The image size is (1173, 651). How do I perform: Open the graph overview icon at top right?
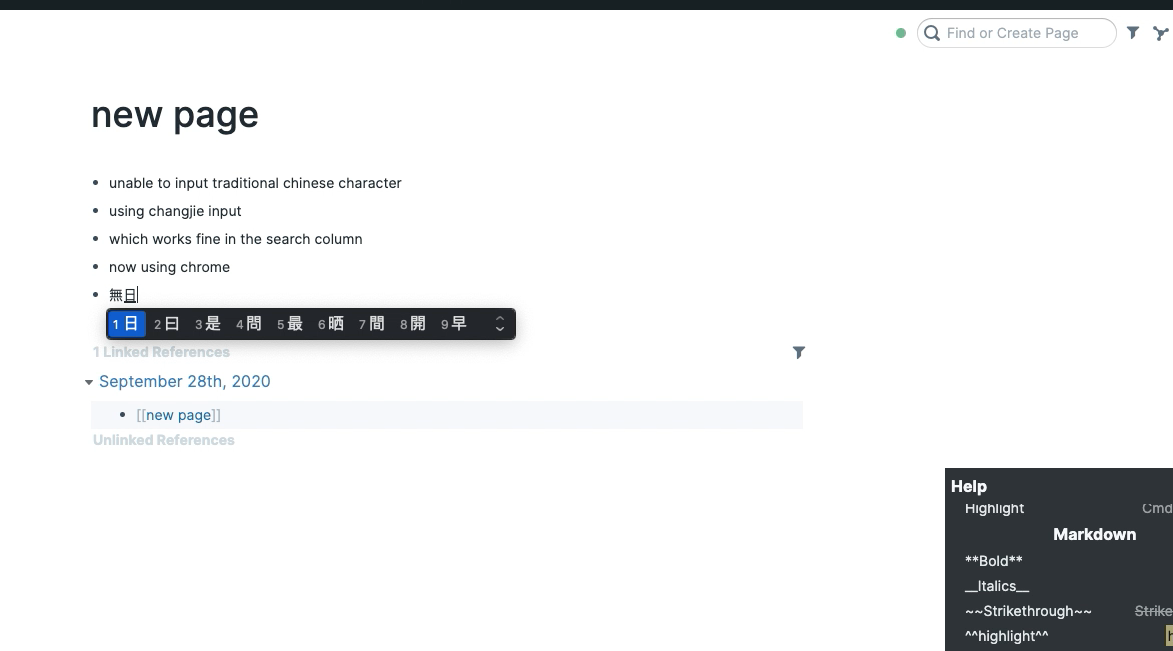coord(1161,33)
